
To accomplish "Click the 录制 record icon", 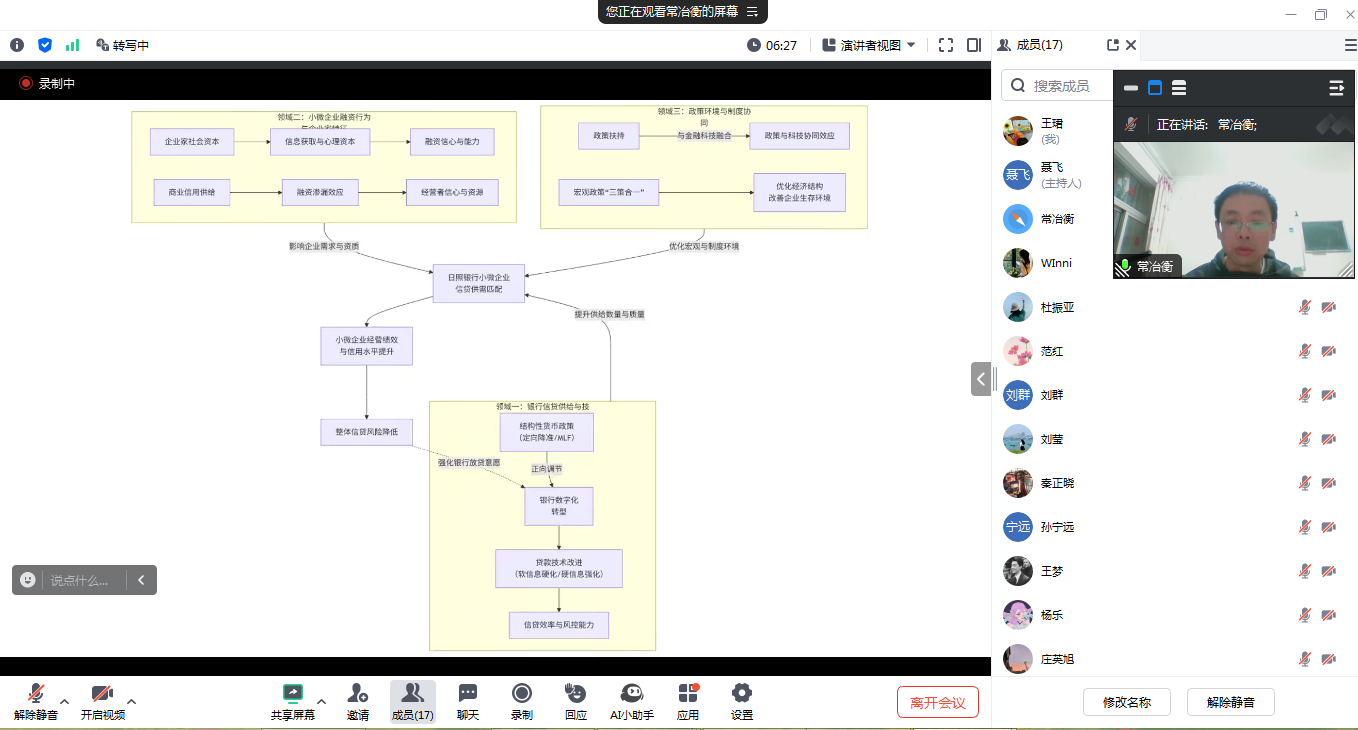I will (521, 701).
